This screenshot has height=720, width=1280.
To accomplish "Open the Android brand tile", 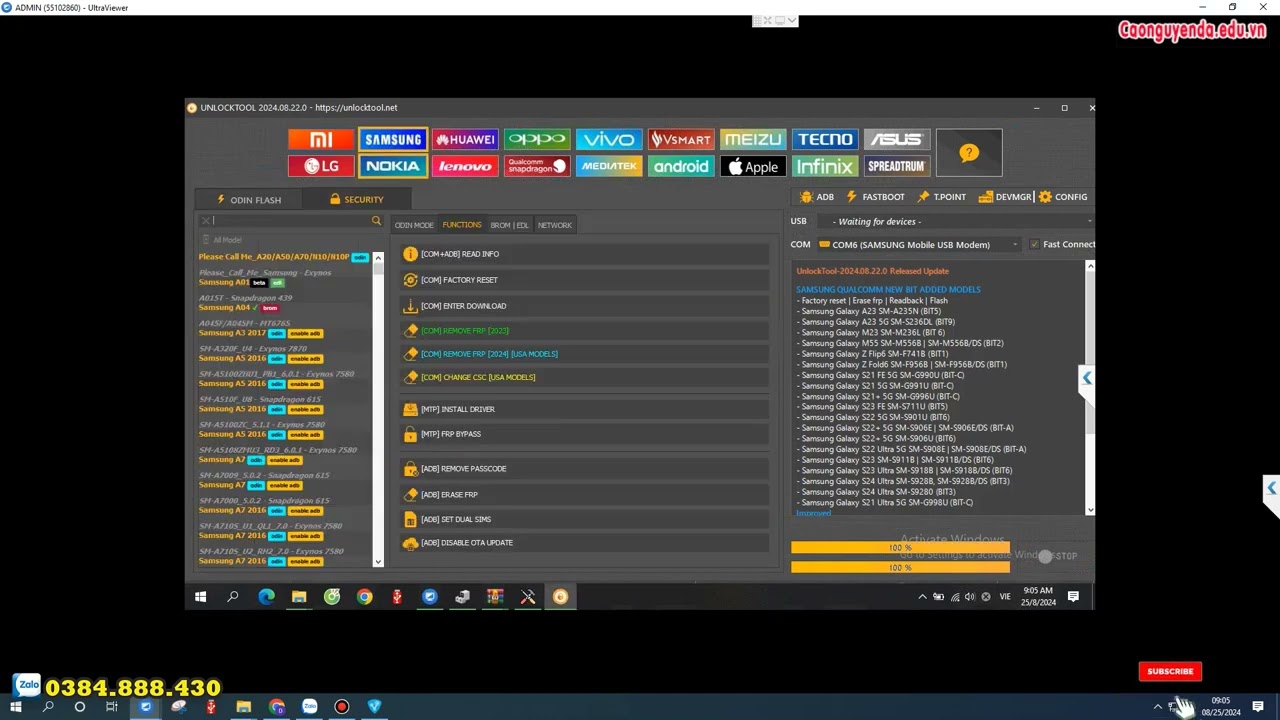I will click(681, 167).
